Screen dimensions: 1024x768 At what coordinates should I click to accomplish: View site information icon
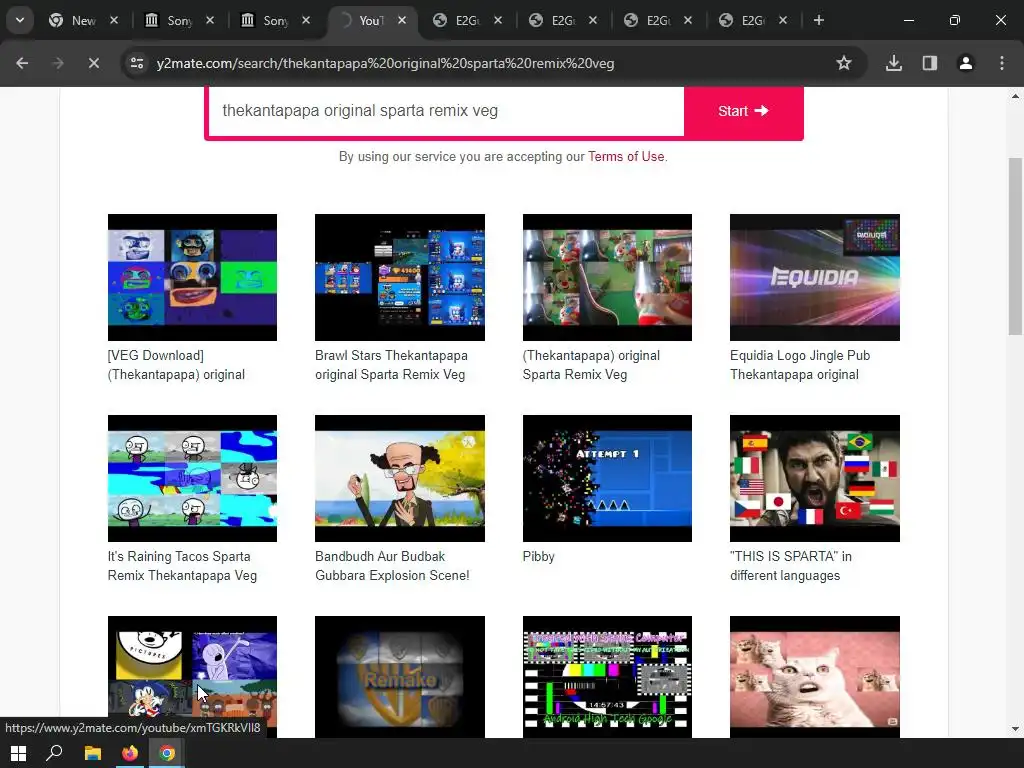137,63
